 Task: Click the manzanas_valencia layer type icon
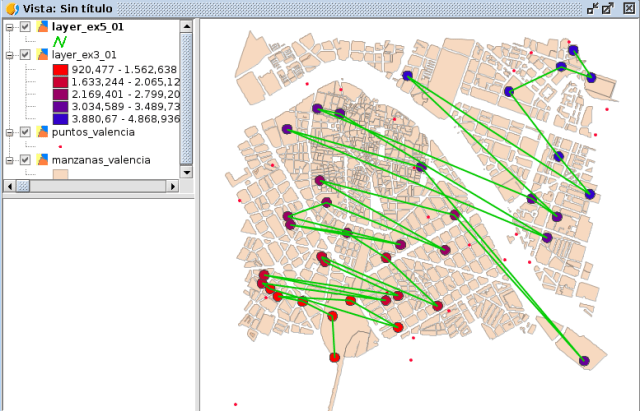point(41,159)
